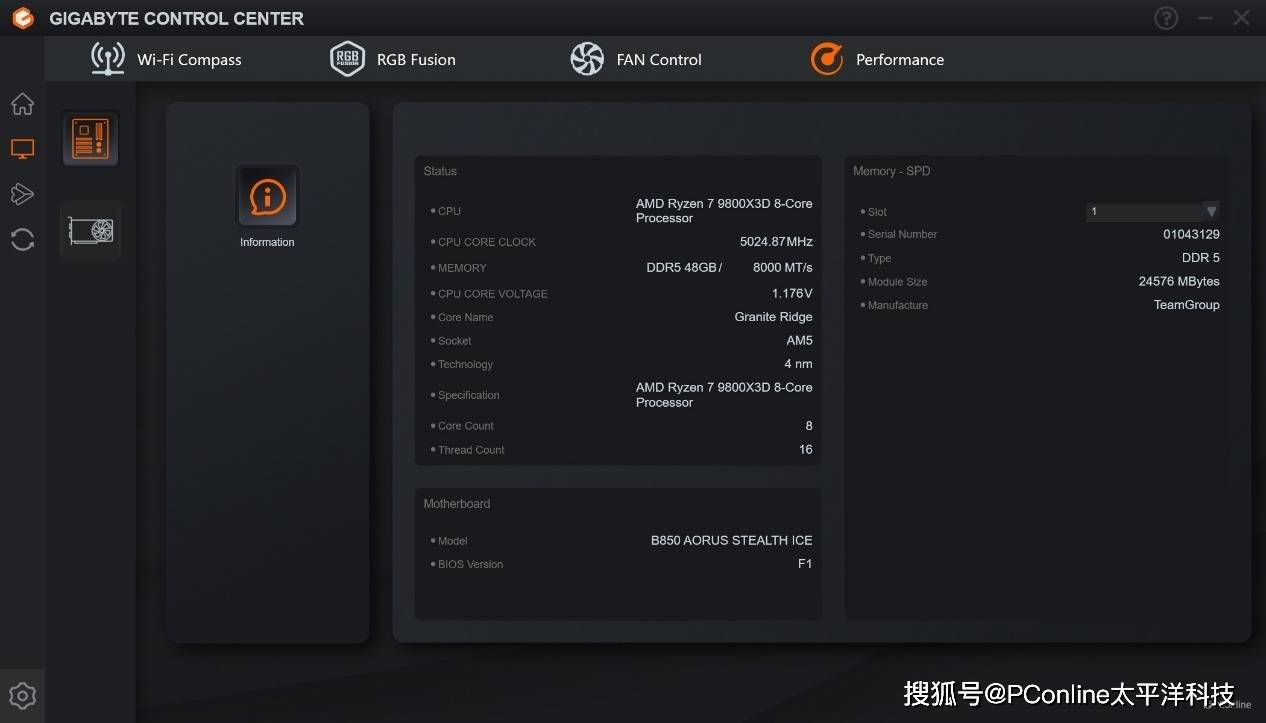Image resolution: width=1266 pixels, height=723 pixels.
Task: Click the Slot dropdown arrow
Action: coord(1211,212)
